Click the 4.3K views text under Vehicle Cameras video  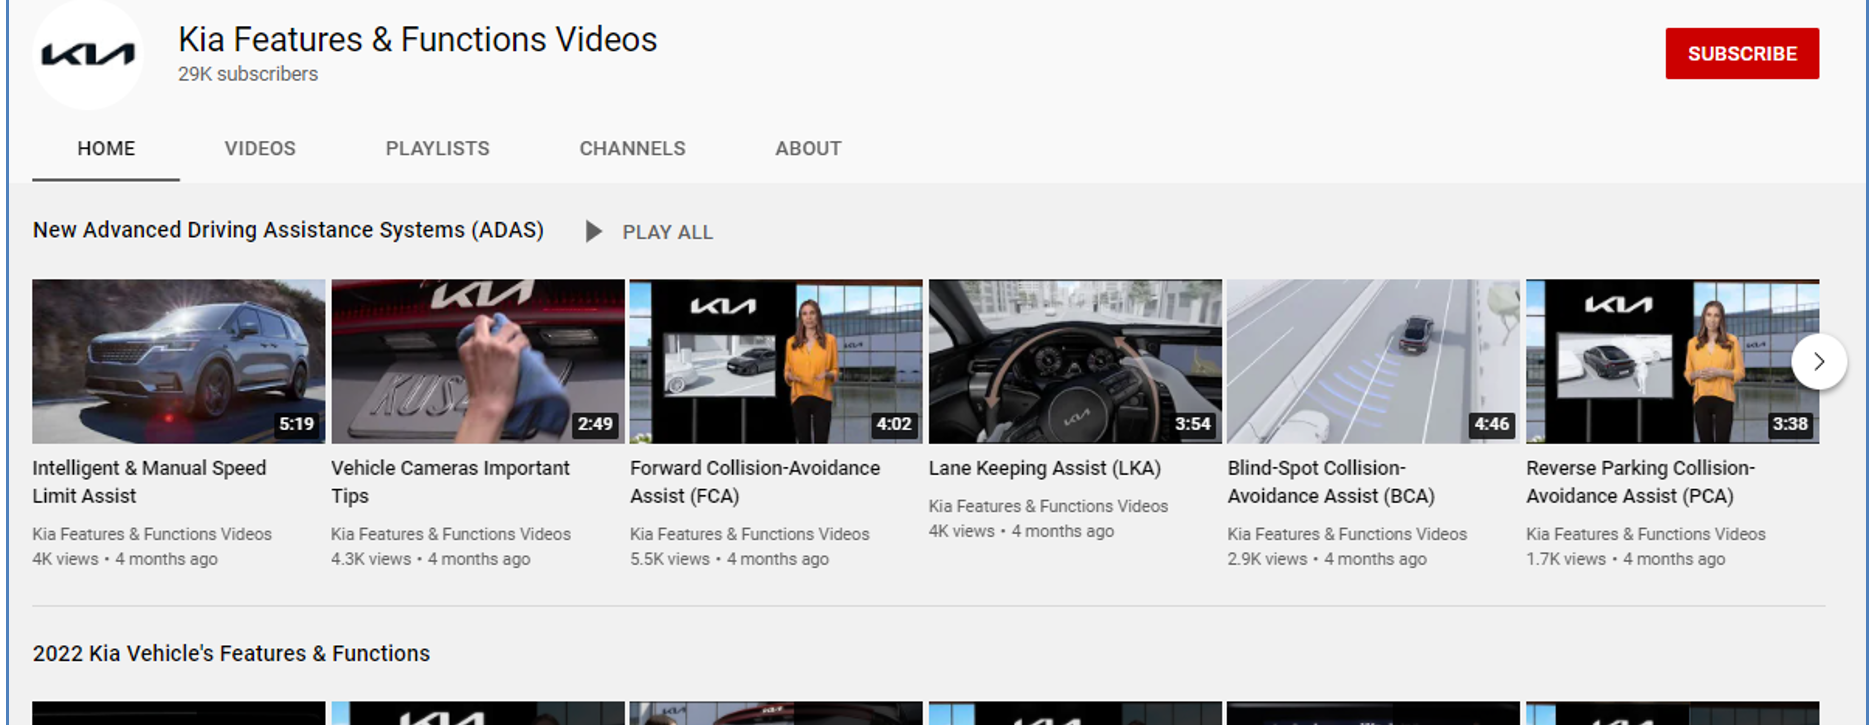371,559
